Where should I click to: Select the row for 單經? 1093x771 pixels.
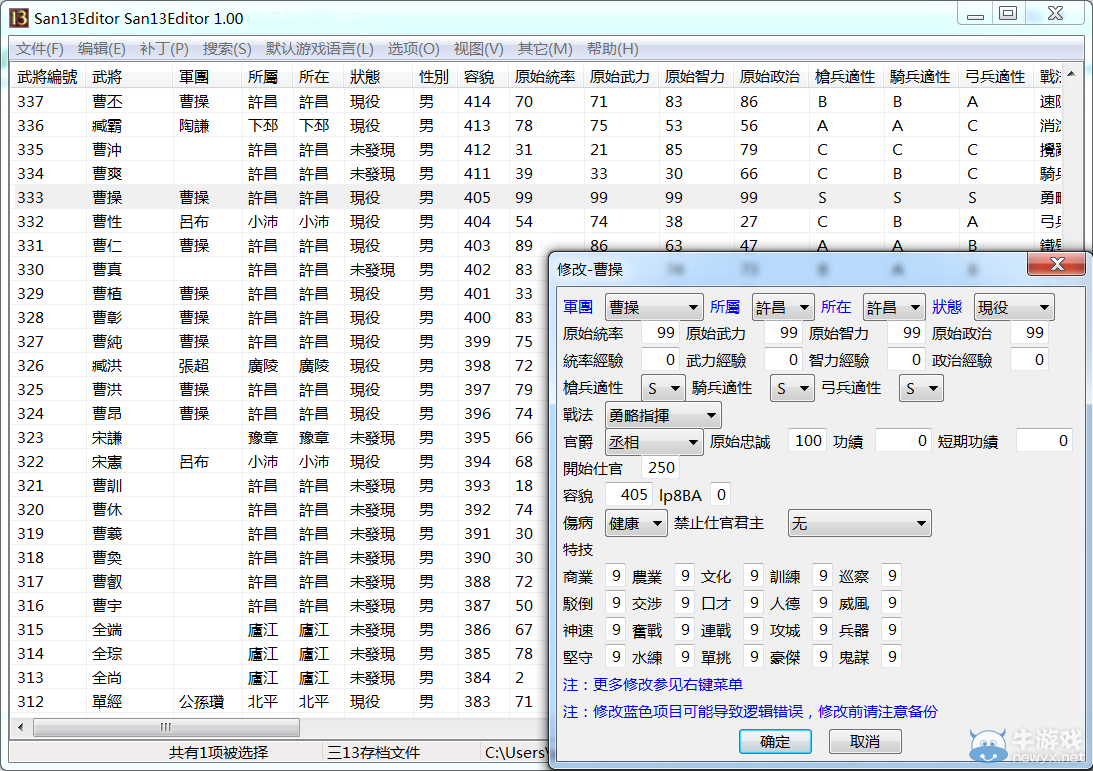coord(279,701)
